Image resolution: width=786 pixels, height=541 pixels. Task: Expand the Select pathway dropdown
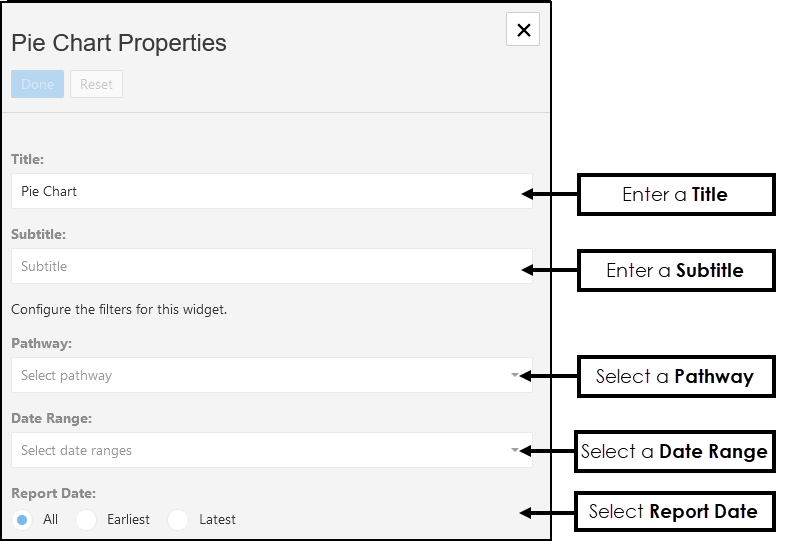271,375
